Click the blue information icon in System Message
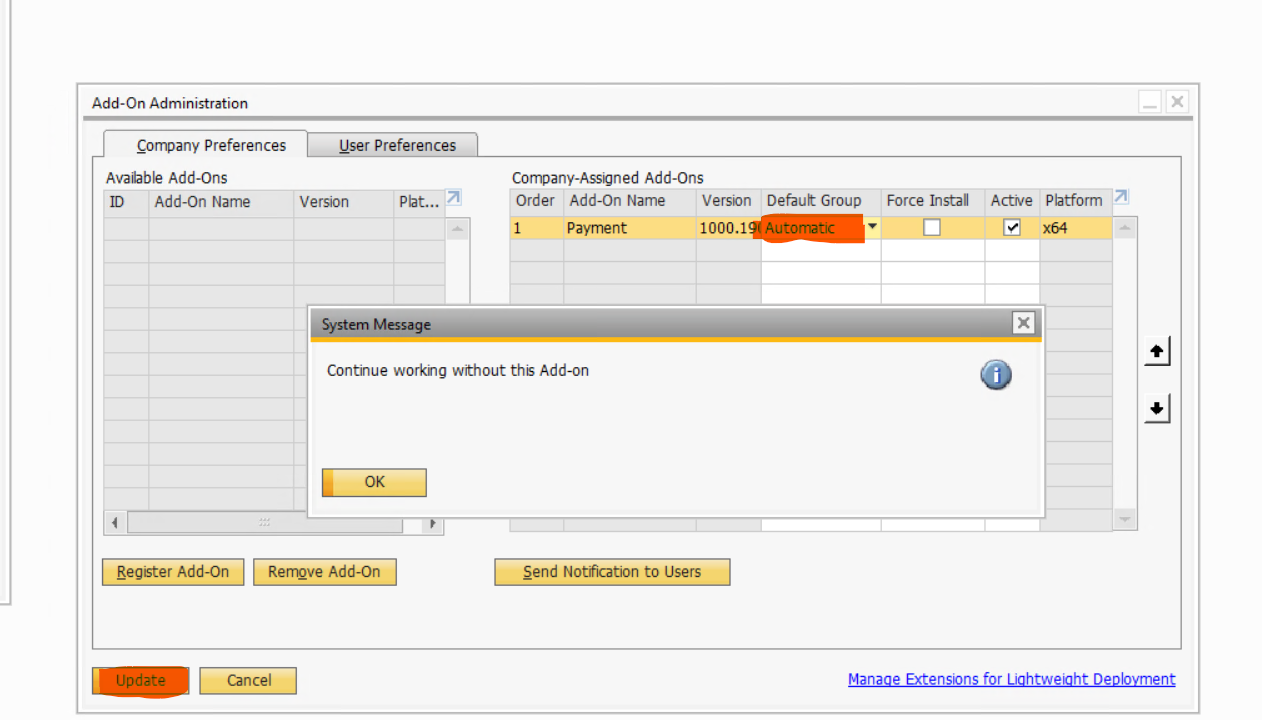 [x=996, y=375]
